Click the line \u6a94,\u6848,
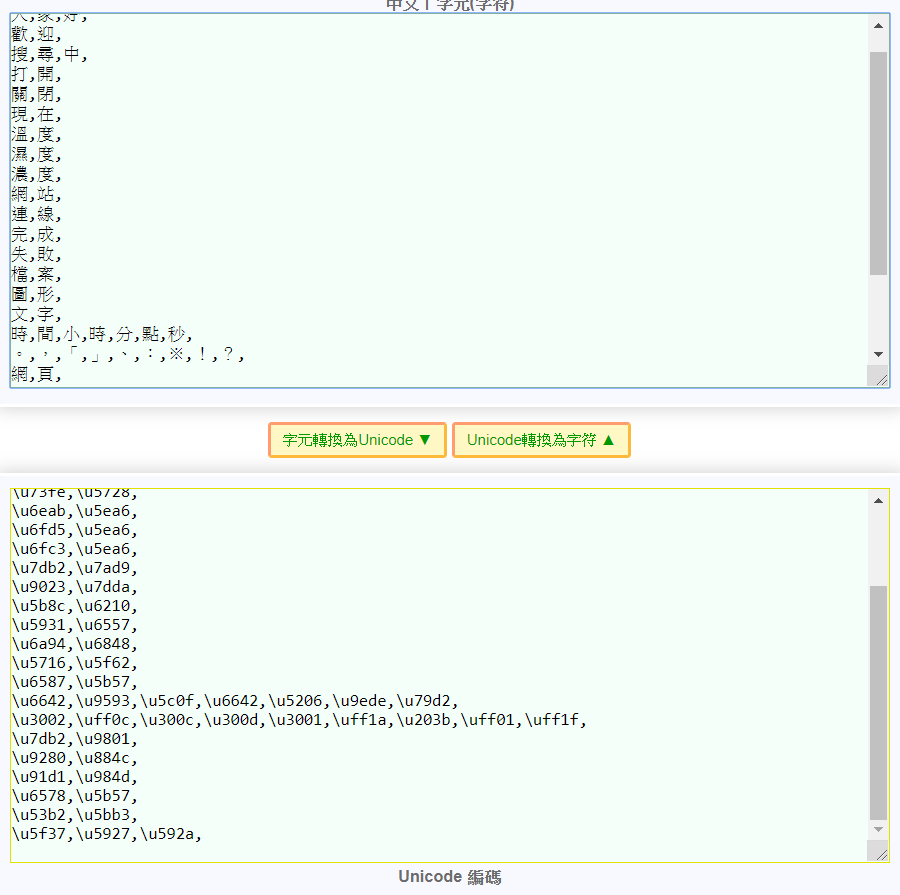The width and height of the screenshot is (900, 895). (75, 644)
